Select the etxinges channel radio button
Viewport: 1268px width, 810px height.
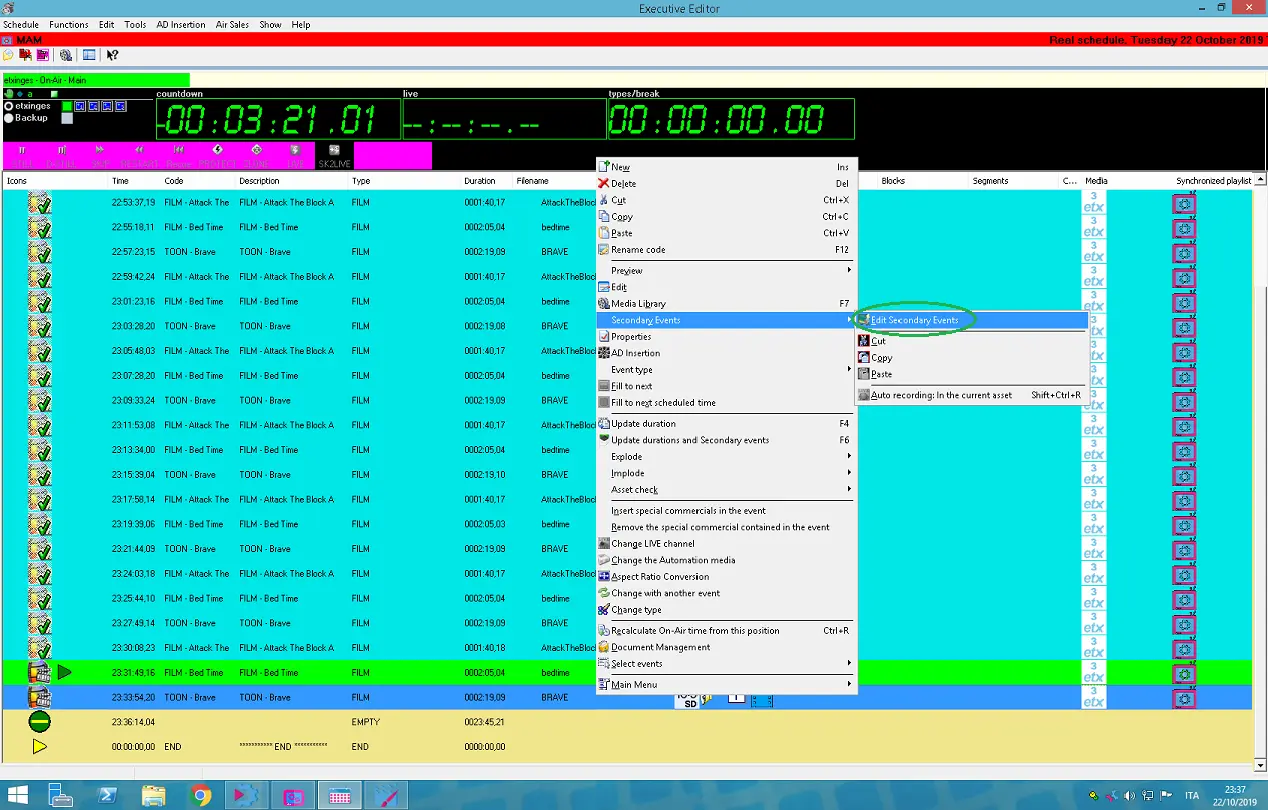pyautogui.click(x=9, y=106)
